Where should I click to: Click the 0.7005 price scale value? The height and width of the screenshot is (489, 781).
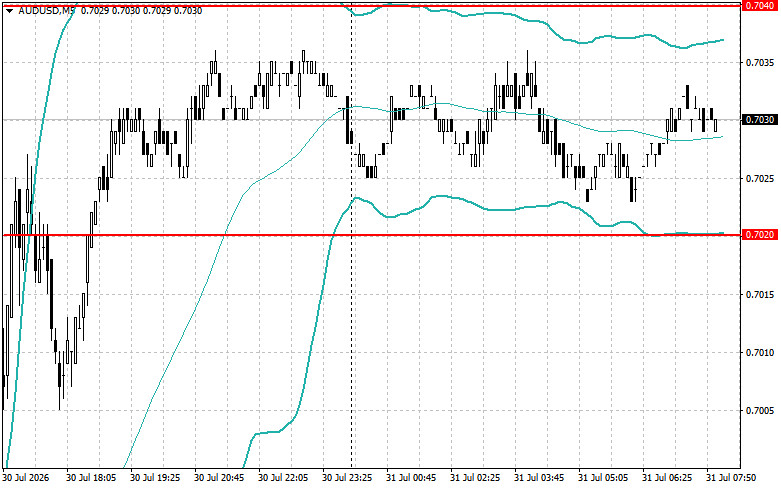click(x=760, y=410)
